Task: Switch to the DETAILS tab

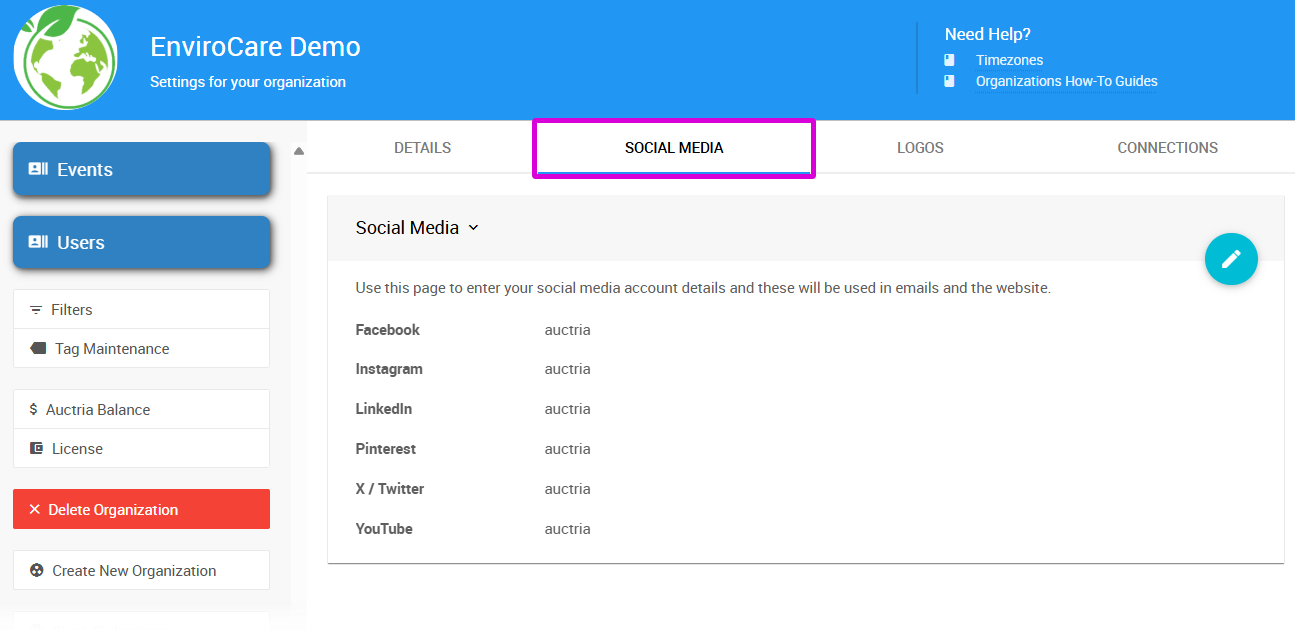Action: pyautogui.click(x=422, y=147)
